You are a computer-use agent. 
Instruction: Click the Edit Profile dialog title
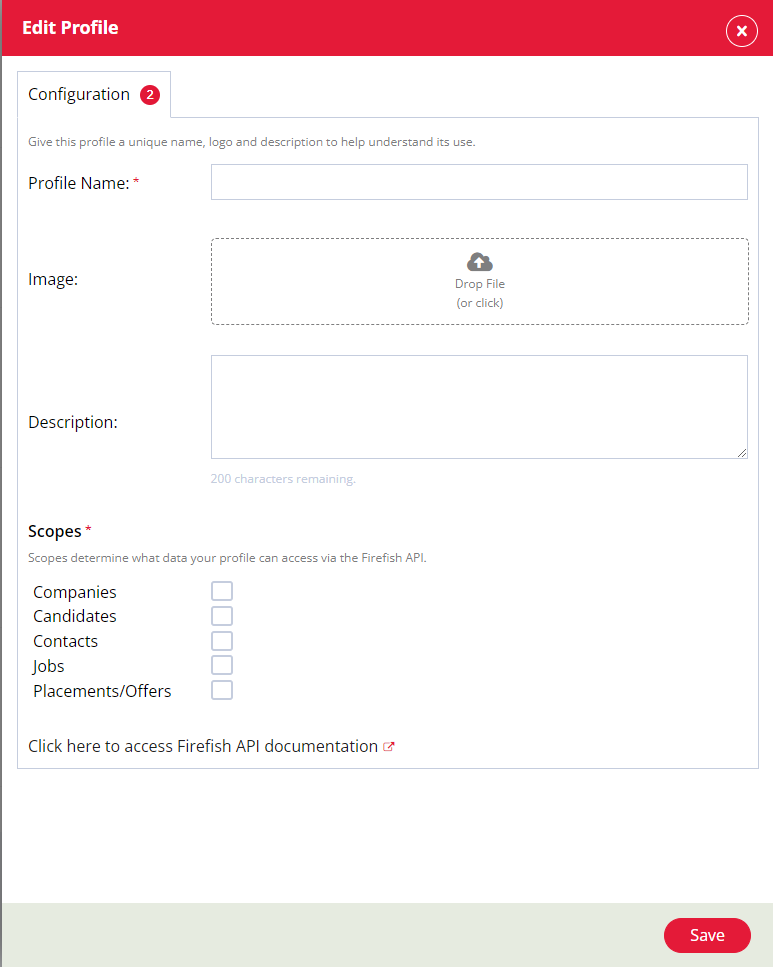click(70, 28)
